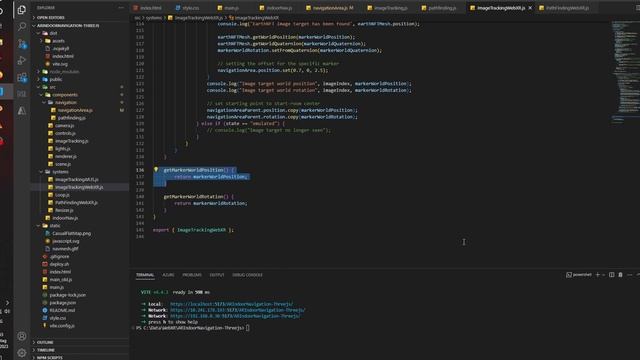Open the Extensions view in the activity bar
Image resolution: width=640 pixels, height=360 pixels.
(x=22, y=77)
